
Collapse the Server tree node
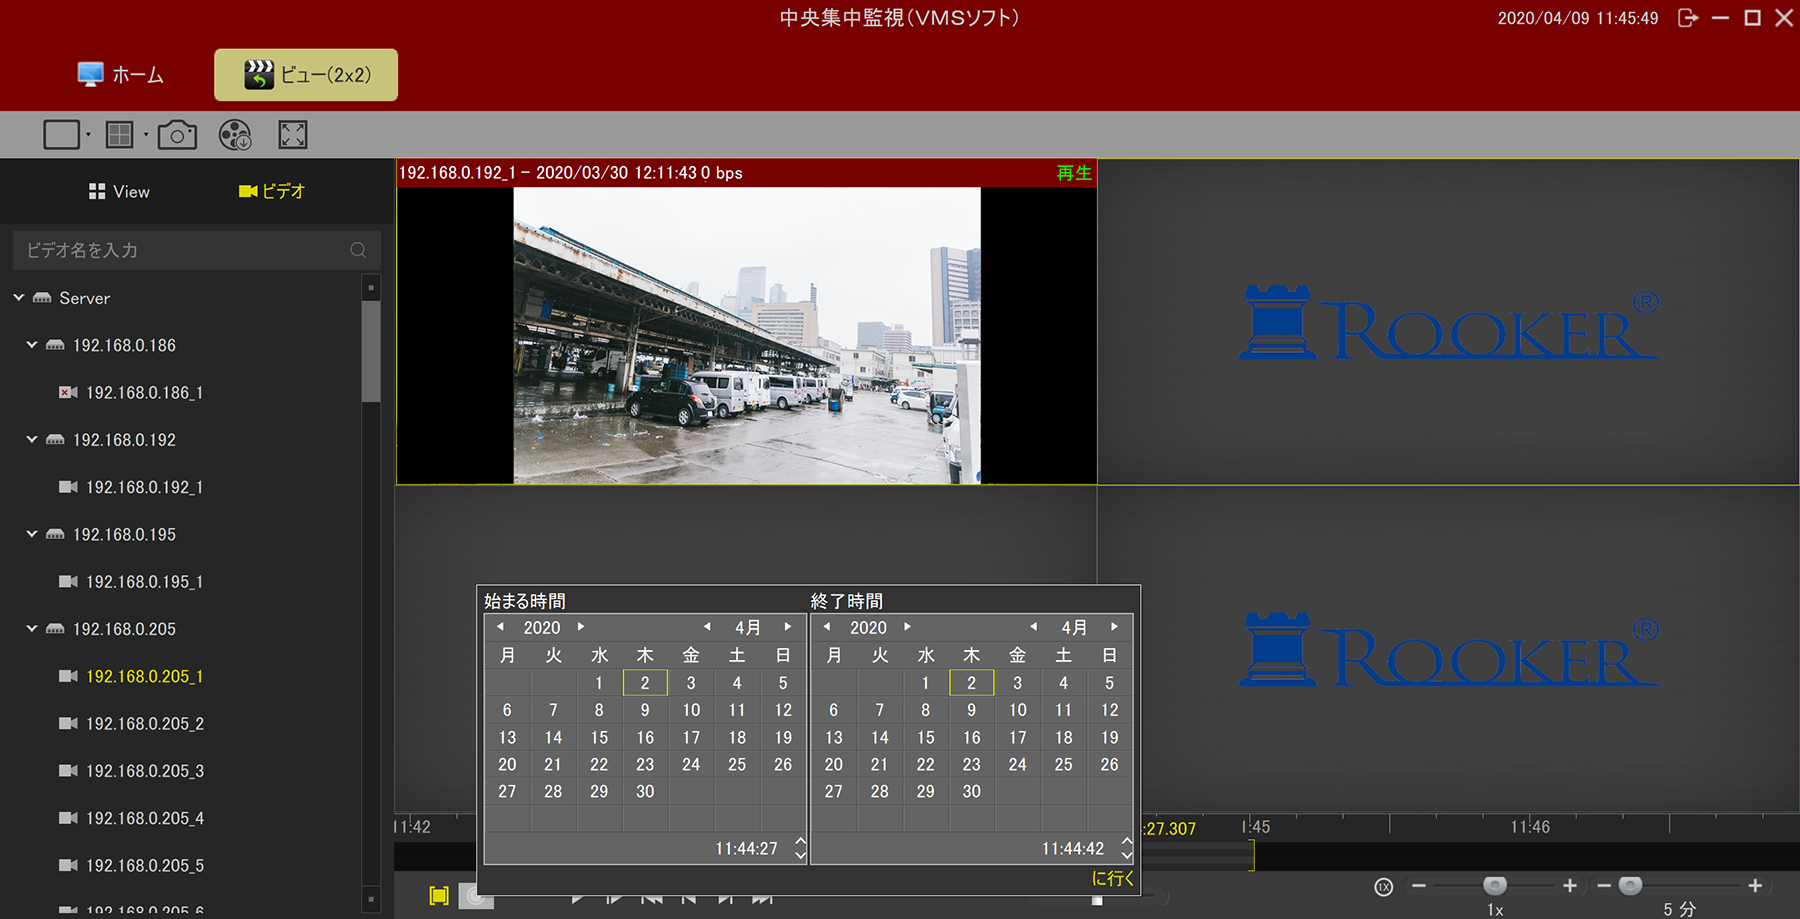click(x=19, y=298)
